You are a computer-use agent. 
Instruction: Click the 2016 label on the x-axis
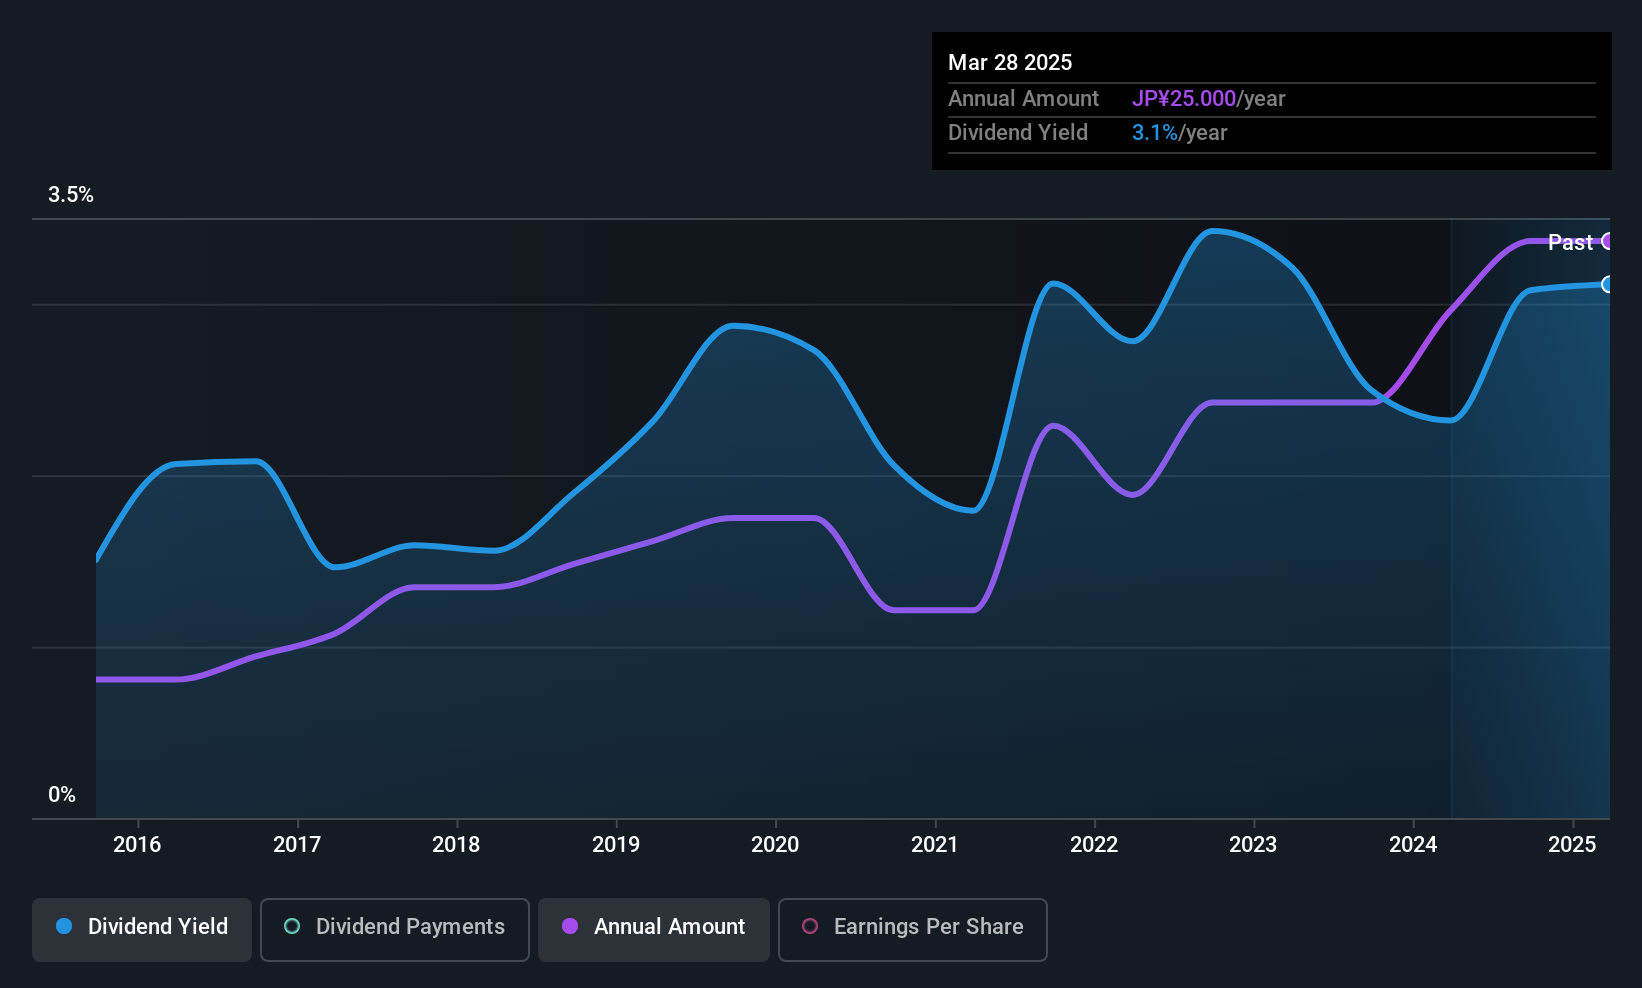pos(137,844)
